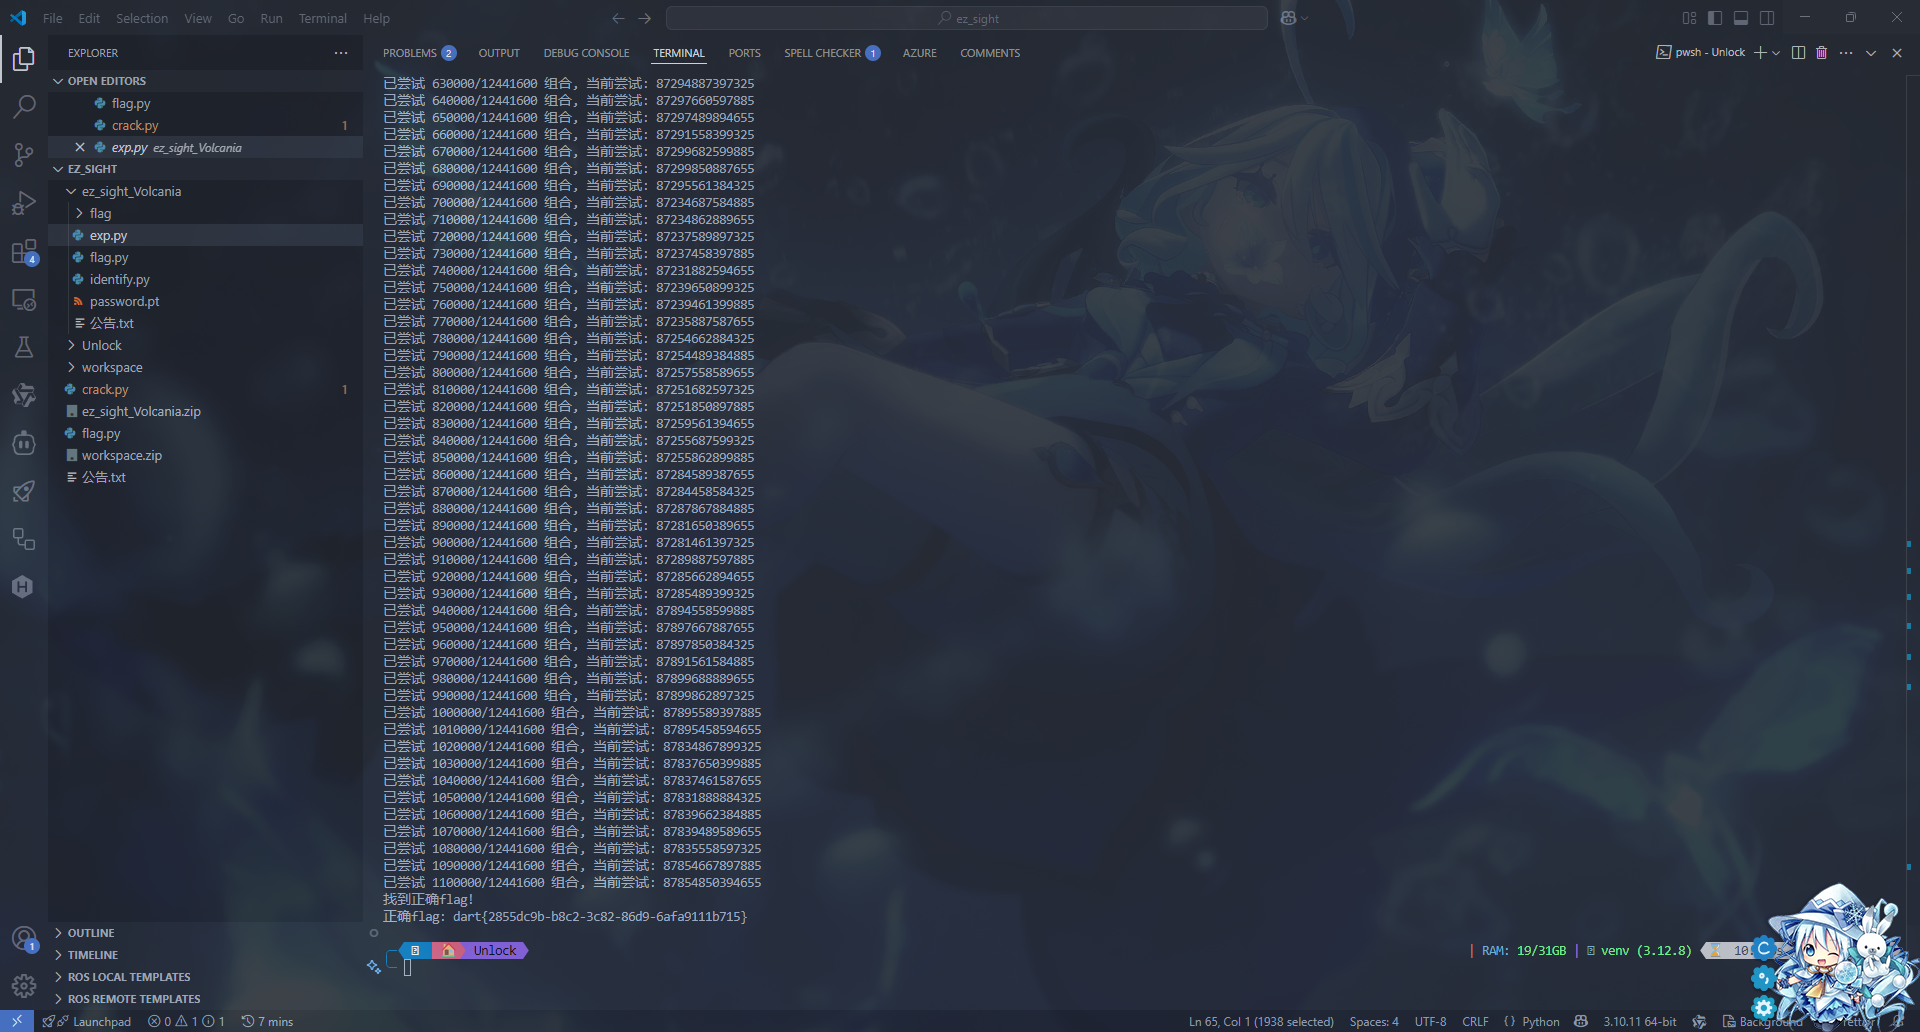This screenshot has width=1920, height=1032.
Task: Switch to the DEBUG CONSOLE tab
Action: (x=586, y=53)
